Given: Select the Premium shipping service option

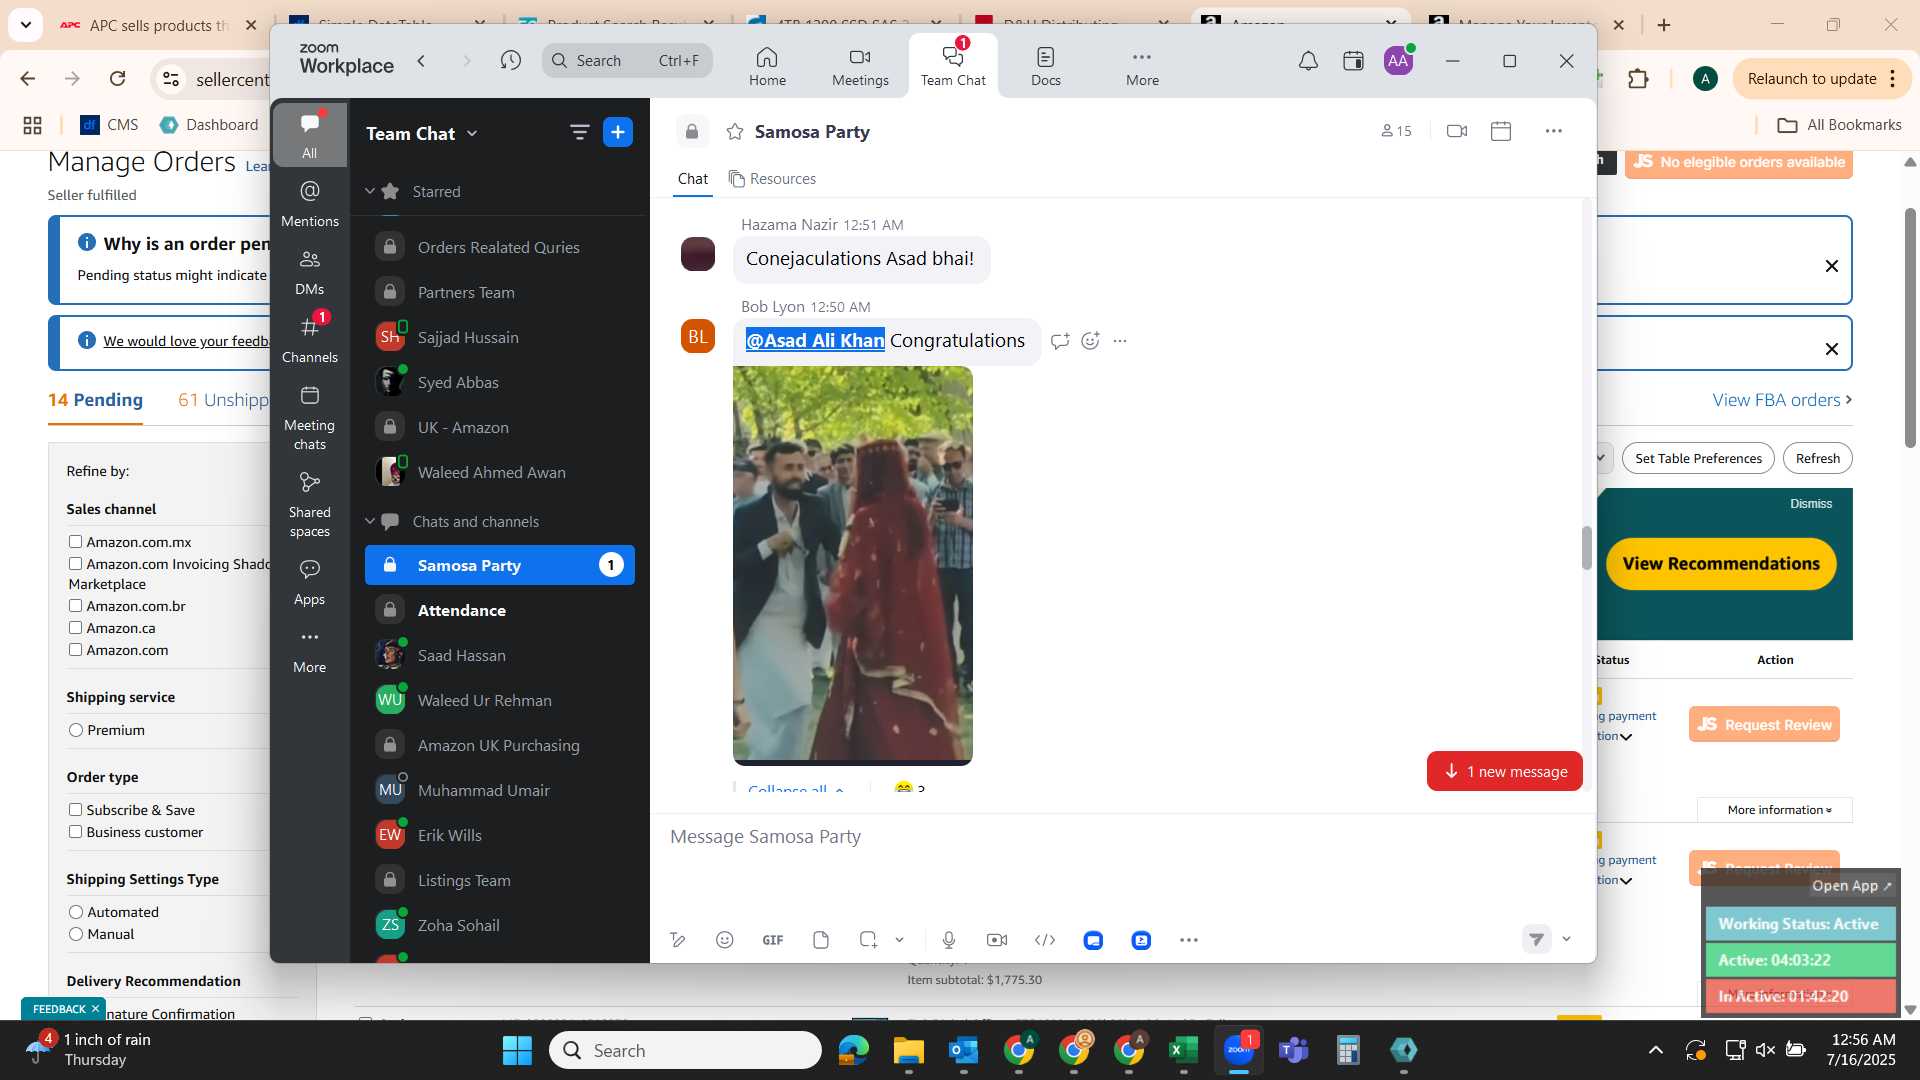Looking at the screenshot, I should [x=75, y=730].
